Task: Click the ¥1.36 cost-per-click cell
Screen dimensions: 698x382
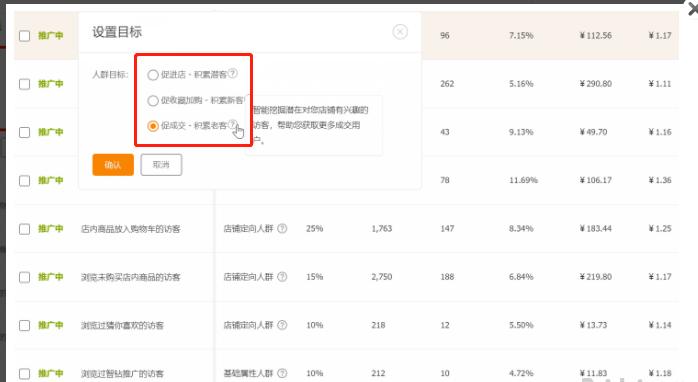Action: pyautogui.click(x=660, y=180)
